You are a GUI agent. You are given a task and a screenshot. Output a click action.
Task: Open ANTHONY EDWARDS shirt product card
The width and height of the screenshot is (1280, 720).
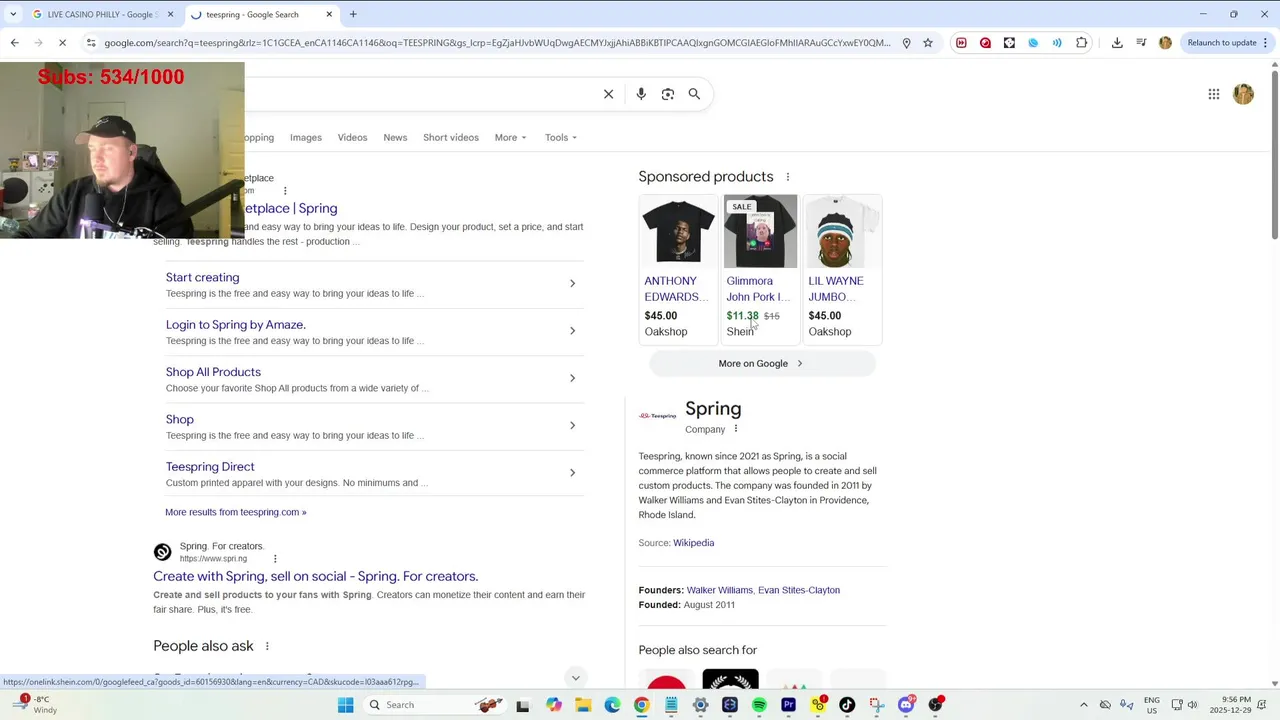coord(678,269)
